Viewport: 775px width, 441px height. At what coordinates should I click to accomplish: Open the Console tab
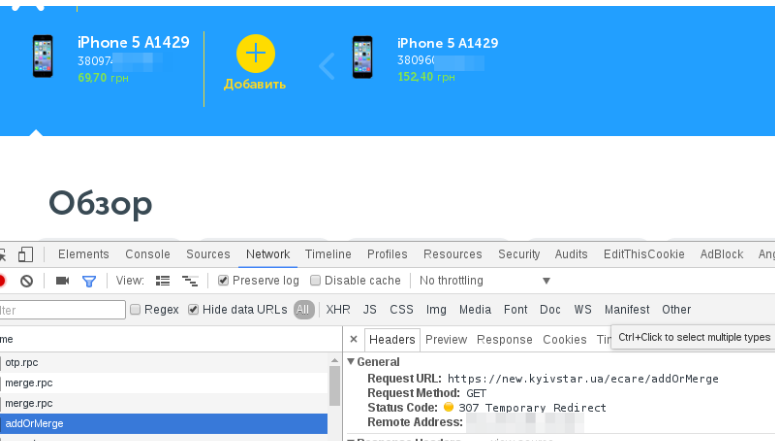coord(148,254)
